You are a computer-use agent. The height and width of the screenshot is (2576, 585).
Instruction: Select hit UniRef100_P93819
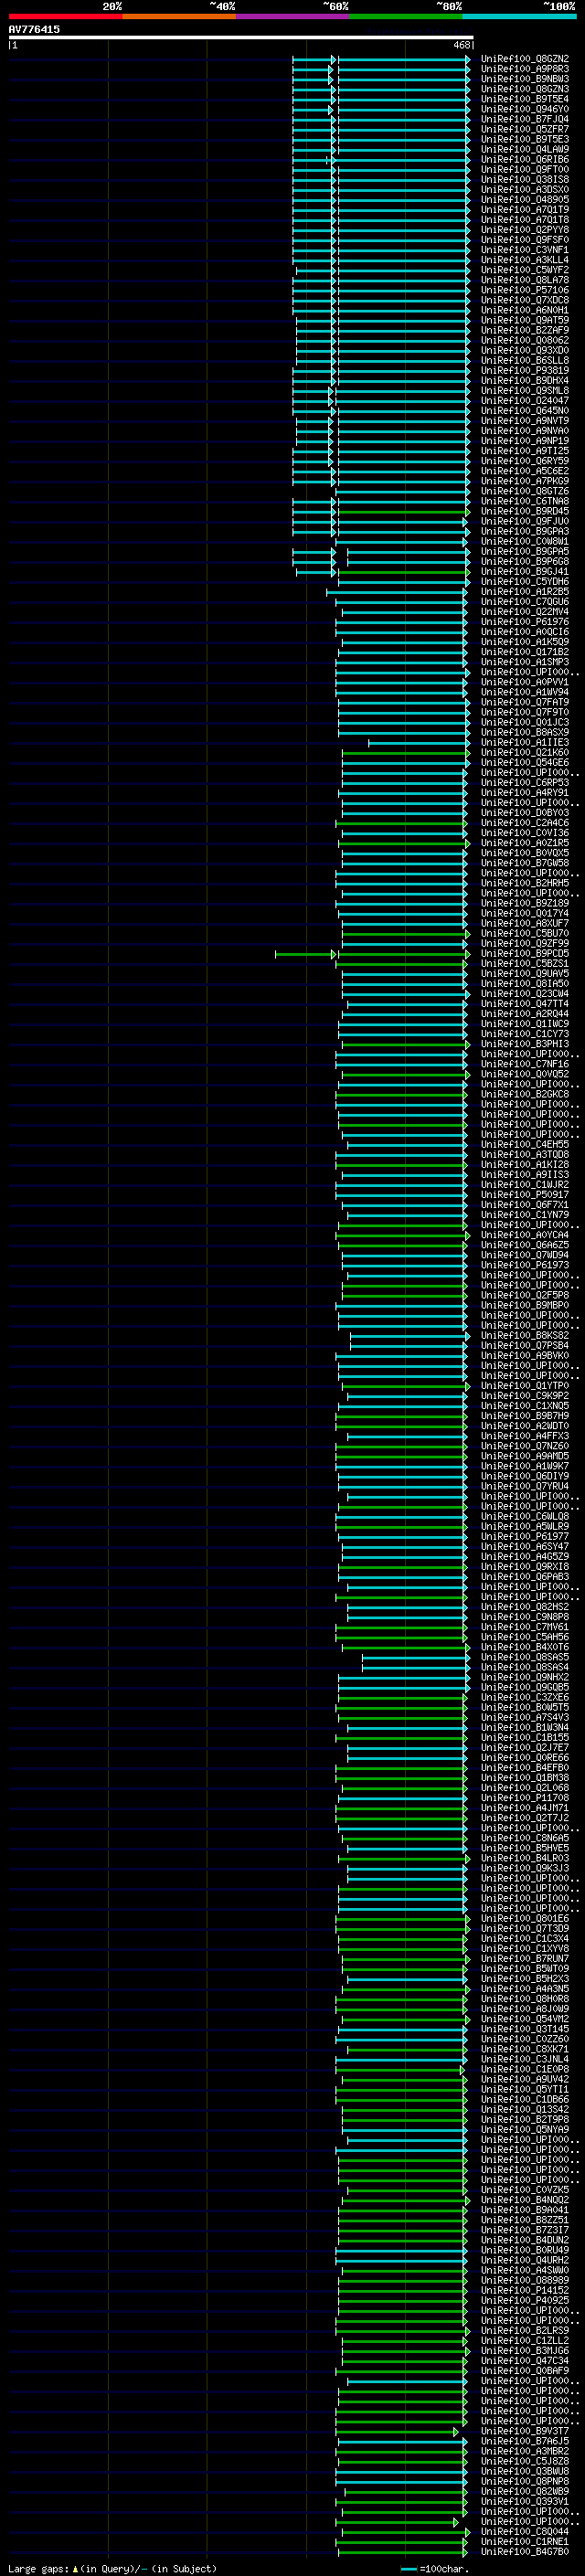tap(525, 370)
